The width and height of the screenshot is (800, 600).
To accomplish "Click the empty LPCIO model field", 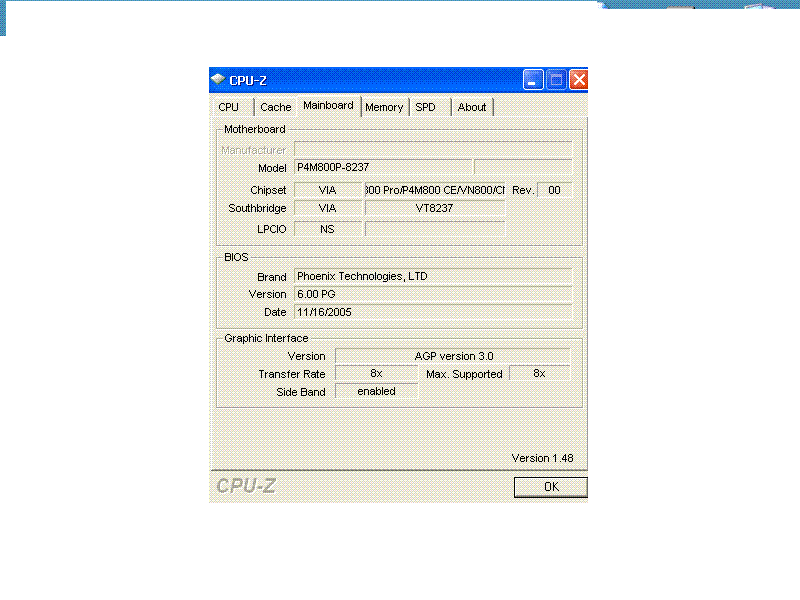I will 435,229.
